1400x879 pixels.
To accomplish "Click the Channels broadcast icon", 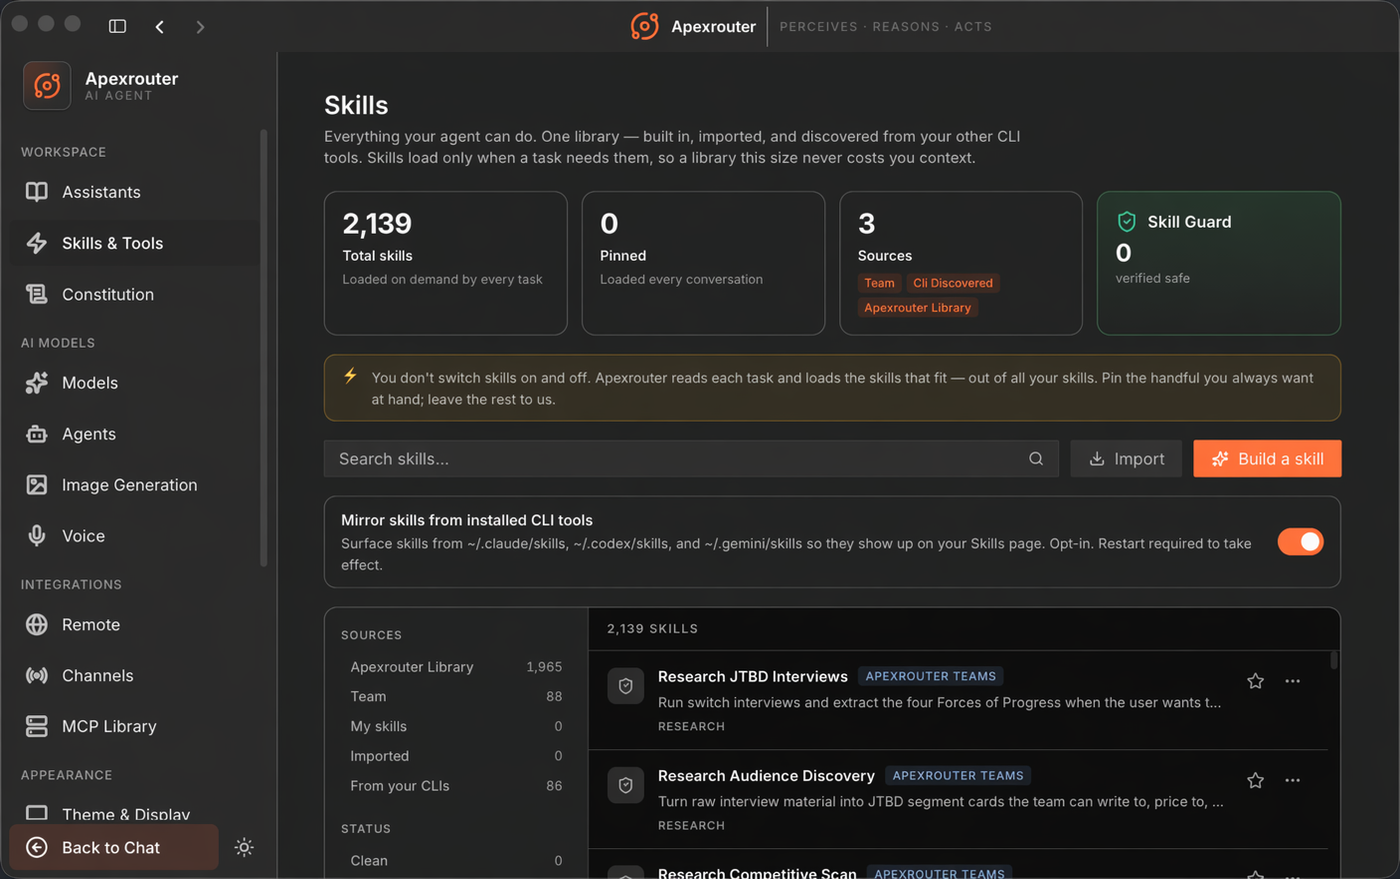I will pos(37,676).
